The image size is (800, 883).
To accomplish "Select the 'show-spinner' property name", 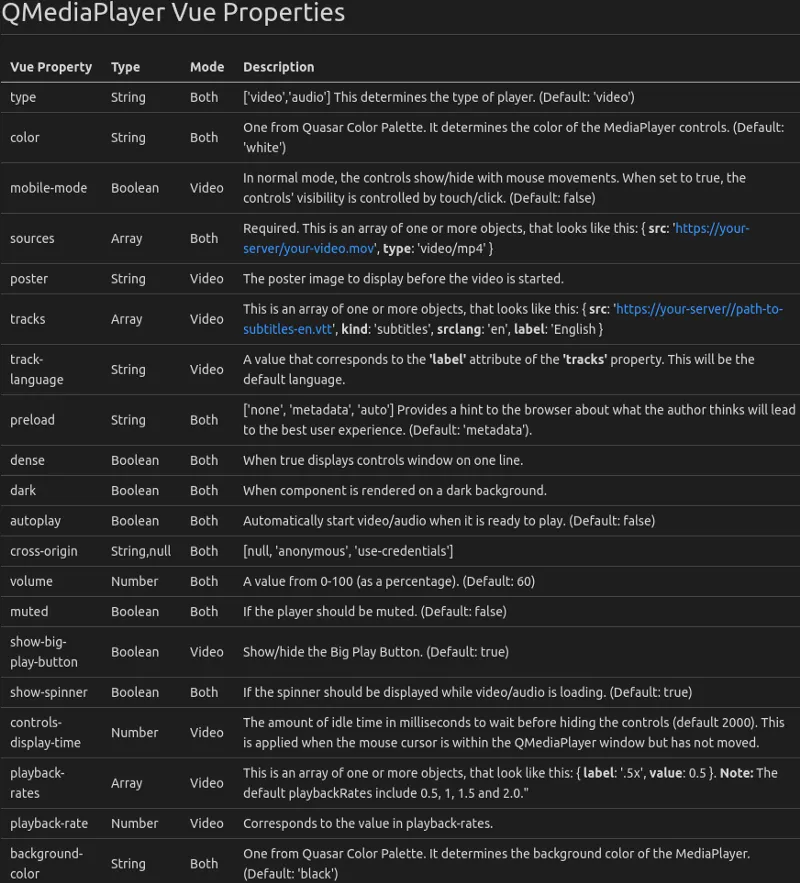I will 48,692.
